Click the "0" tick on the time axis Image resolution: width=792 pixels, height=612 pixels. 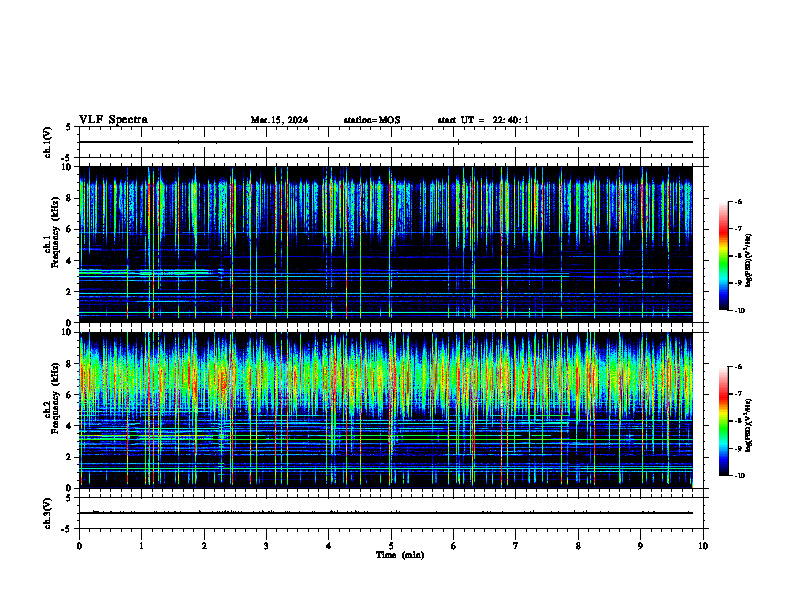(x=79, y=546)
